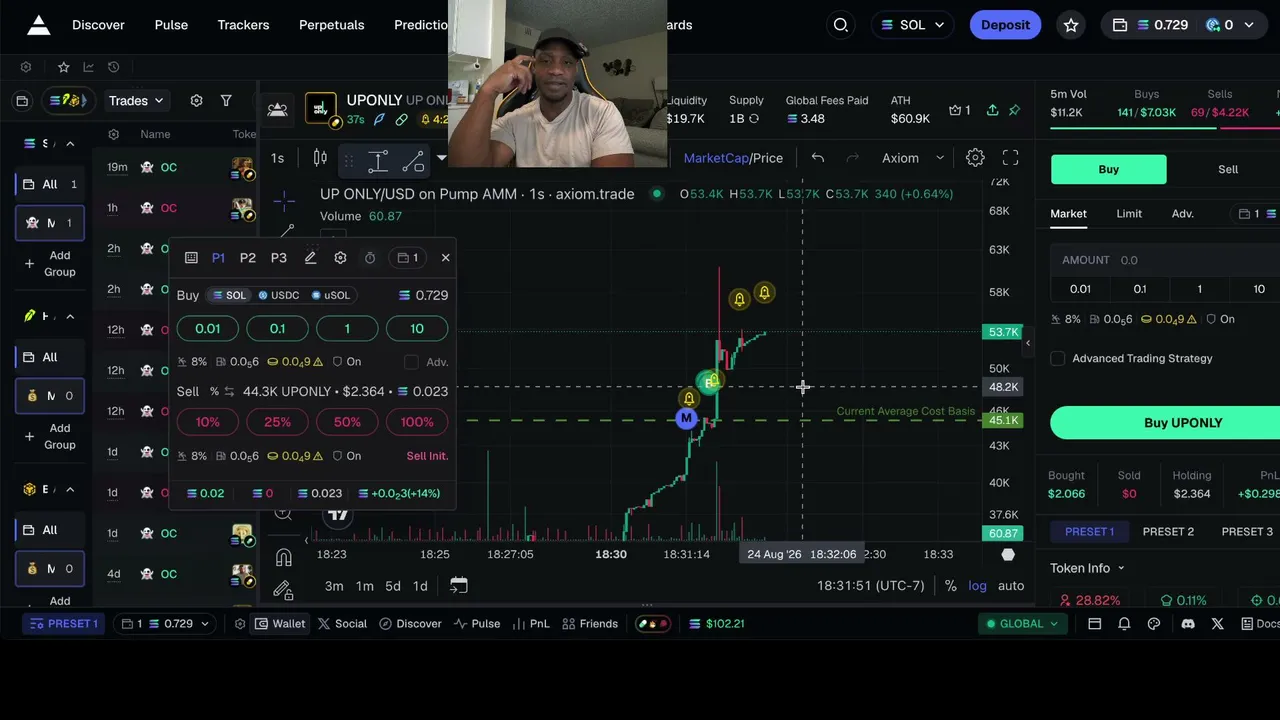
Task: Select SOL as buy currency
Action: 229,295
